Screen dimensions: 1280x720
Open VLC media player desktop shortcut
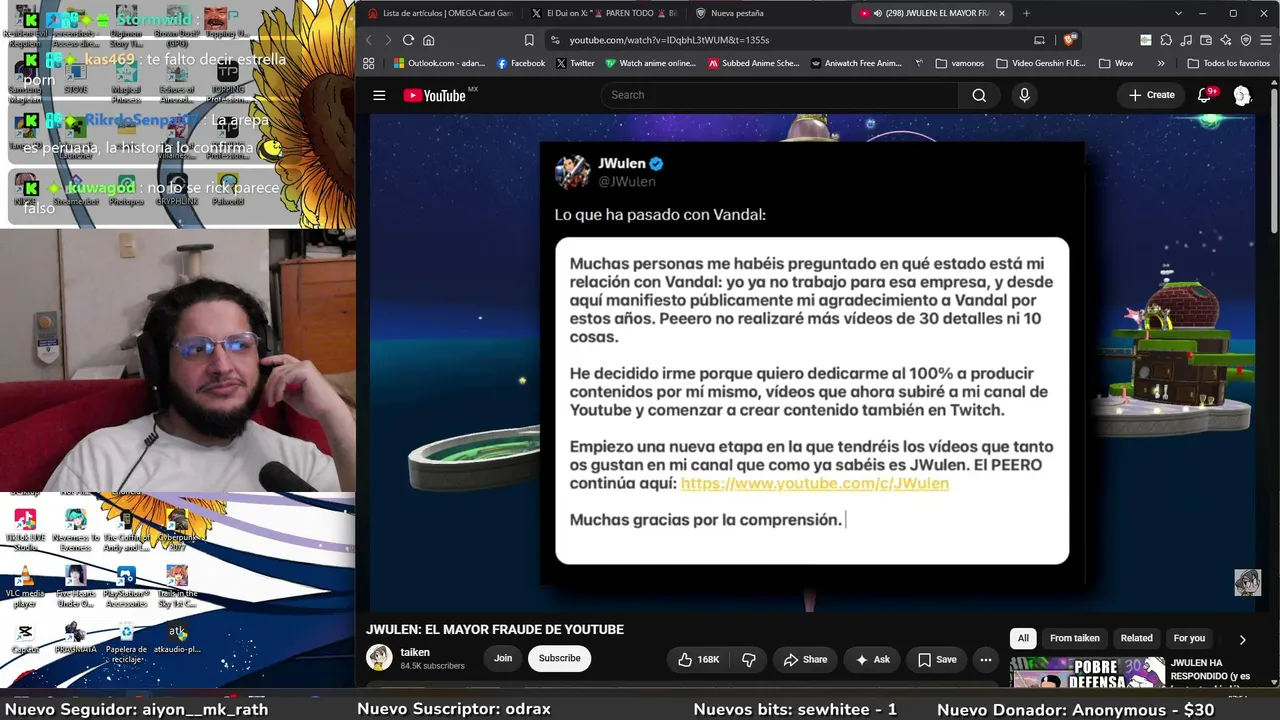click(25, 586)
